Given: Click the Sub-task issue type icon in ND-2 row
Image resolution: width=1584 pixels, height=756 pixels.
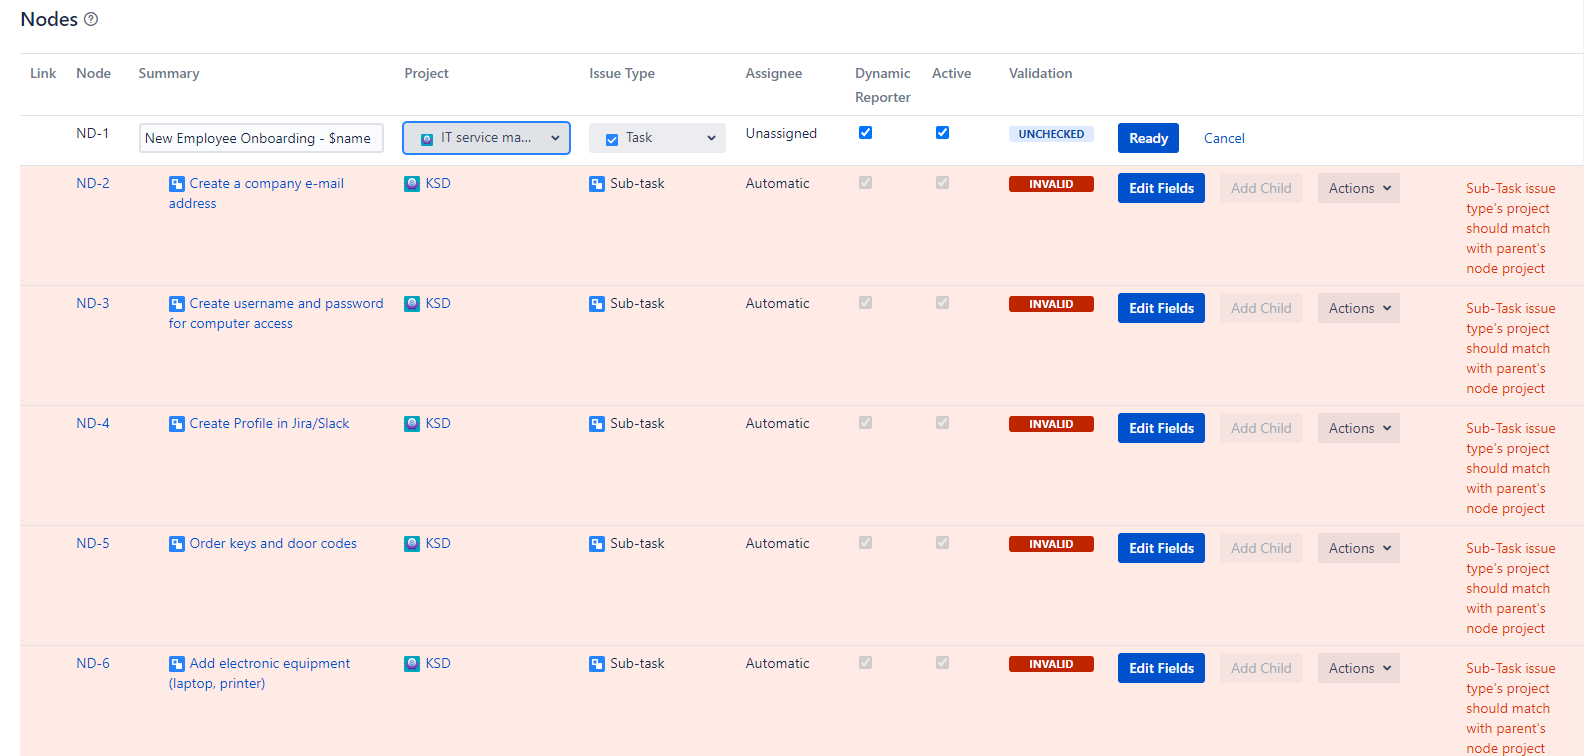Looking at the screenshot, I should [597, 184].
